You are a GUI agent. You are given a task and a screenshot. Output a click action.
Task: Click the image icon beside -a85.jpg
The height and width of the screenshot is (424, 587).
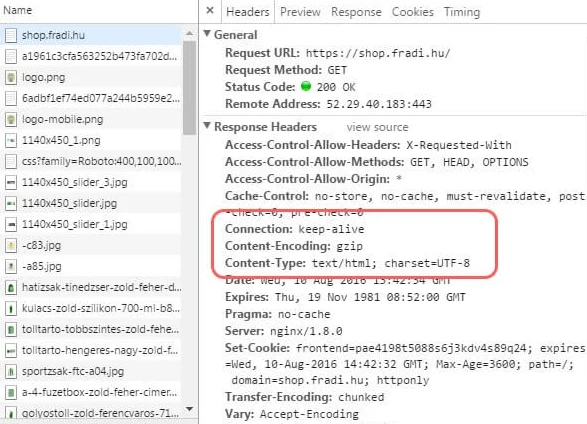(x=11, y=266)
